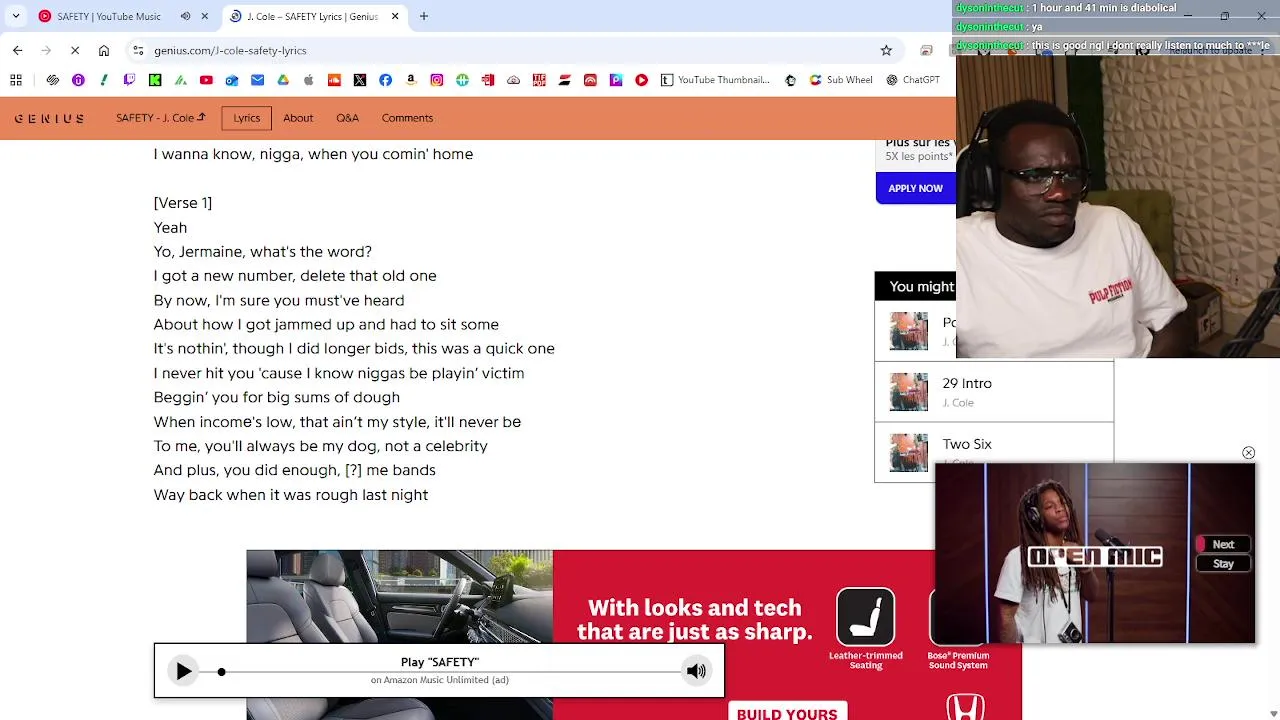The height and width of the screenshot is (720, 1280).
Task: Select the Comments nav tab
Action: click(407, 118)
